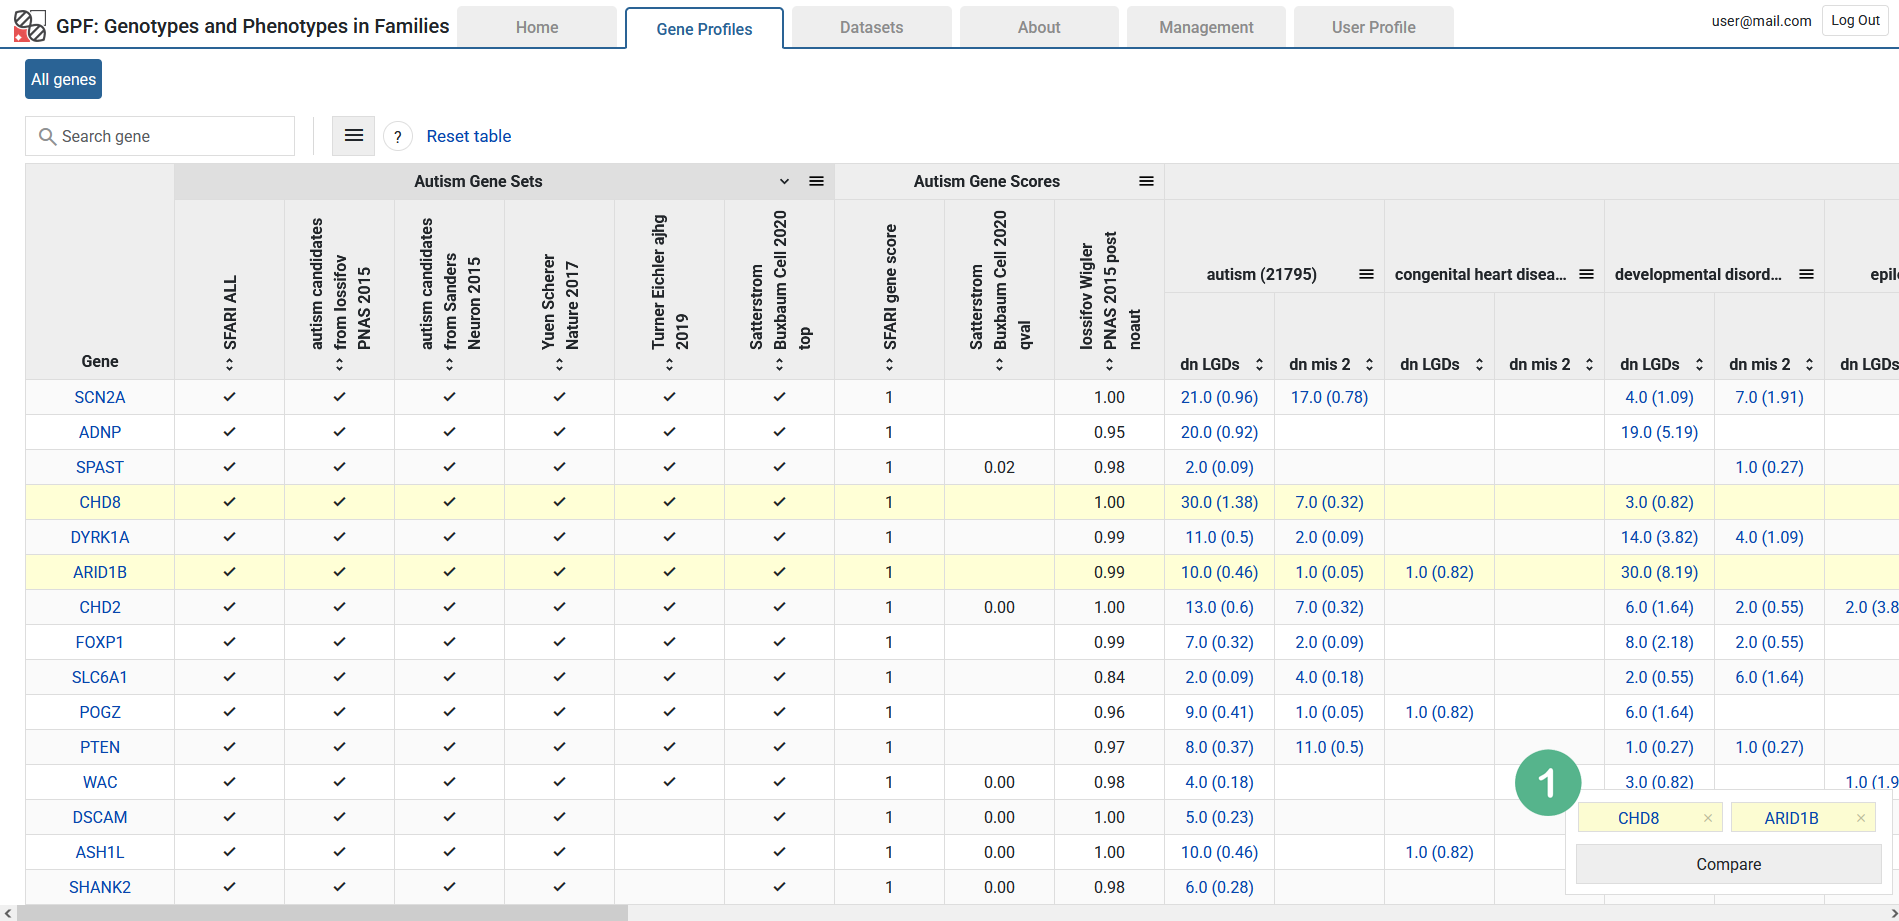Click the horizontal scrollbar at table bottom

(323, 913)
